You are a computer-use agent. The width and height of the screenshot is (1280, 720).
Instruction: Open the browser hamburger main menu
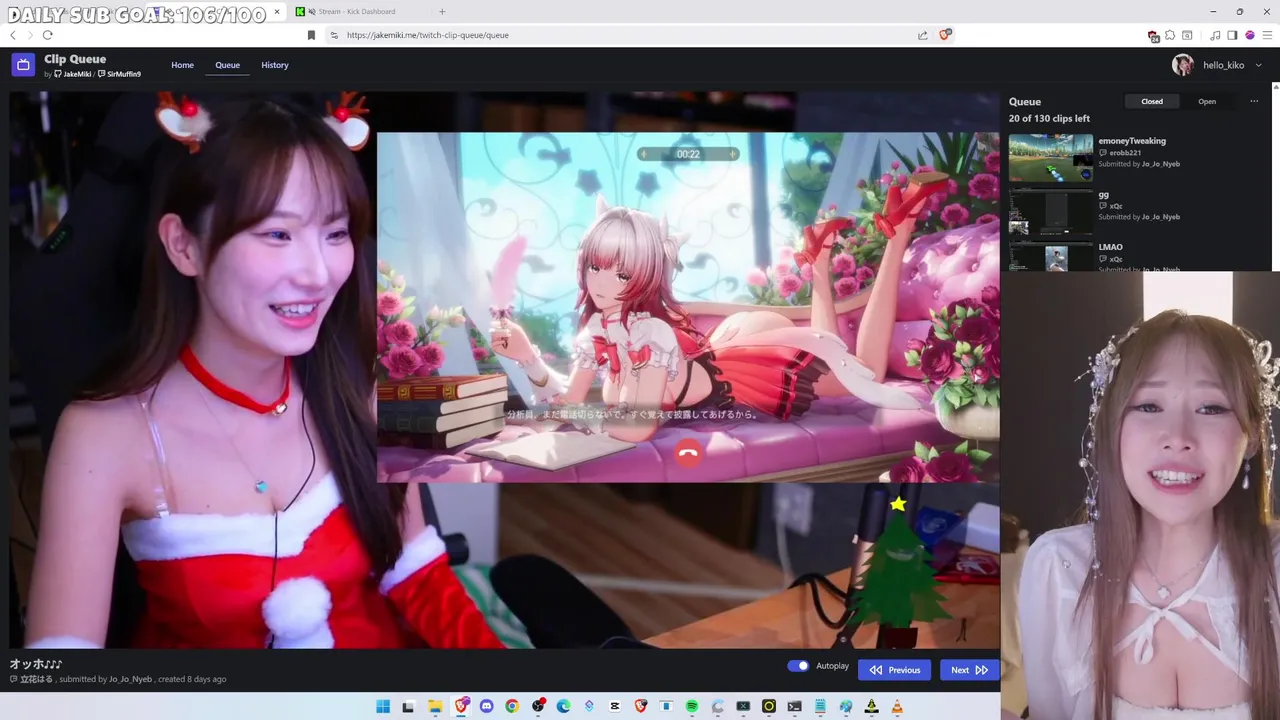1267,35
